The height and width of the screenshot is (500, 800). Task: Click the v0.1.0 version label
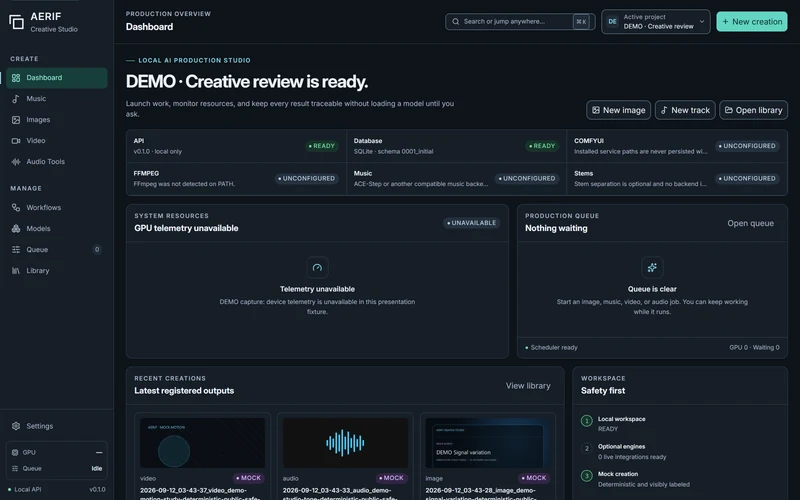[97, 489]
